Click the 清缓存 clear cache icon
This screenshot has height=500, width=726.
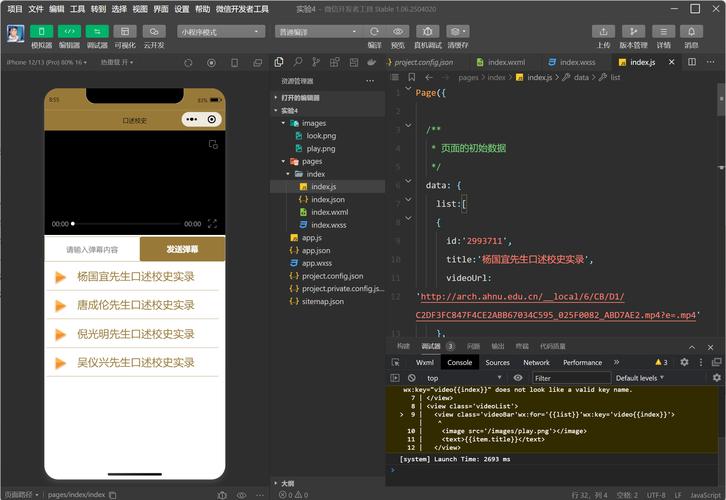point(457,31)
